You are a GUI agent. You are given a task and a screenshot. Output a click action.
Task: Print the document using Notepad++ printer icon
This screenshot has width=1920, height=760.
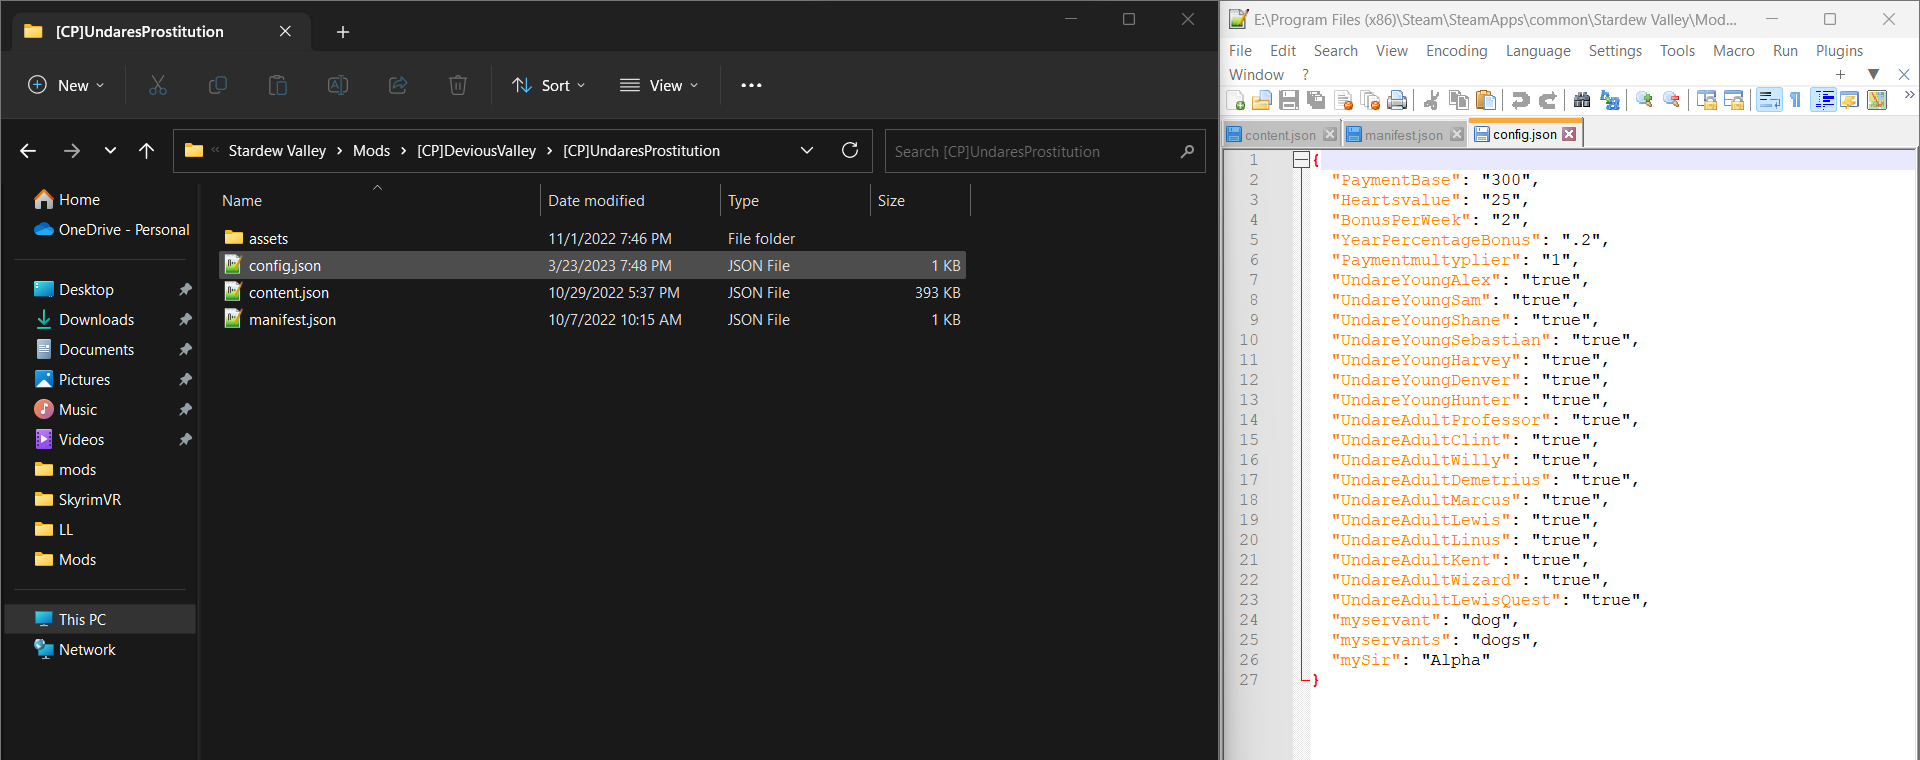click(1397, 100)
